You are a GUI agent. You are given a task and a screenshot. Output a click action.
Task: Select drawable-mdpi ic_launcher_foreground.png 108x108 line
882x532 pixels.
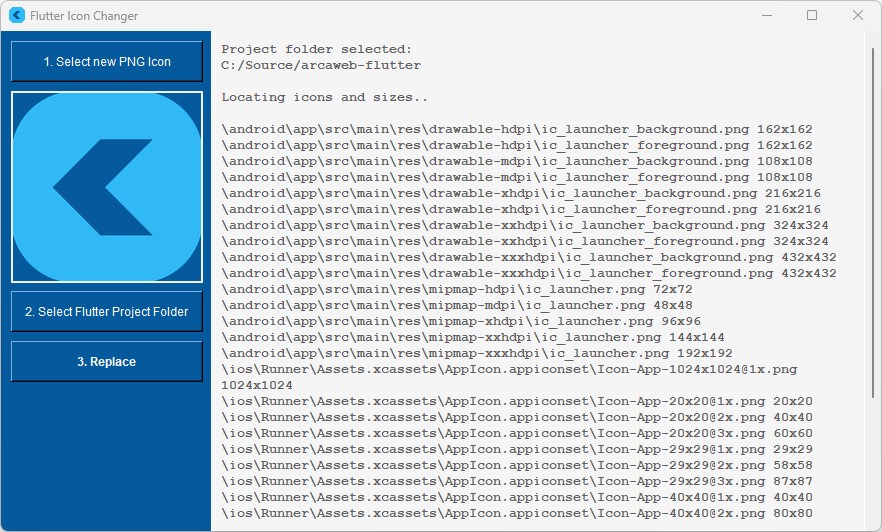pos(517,177)
